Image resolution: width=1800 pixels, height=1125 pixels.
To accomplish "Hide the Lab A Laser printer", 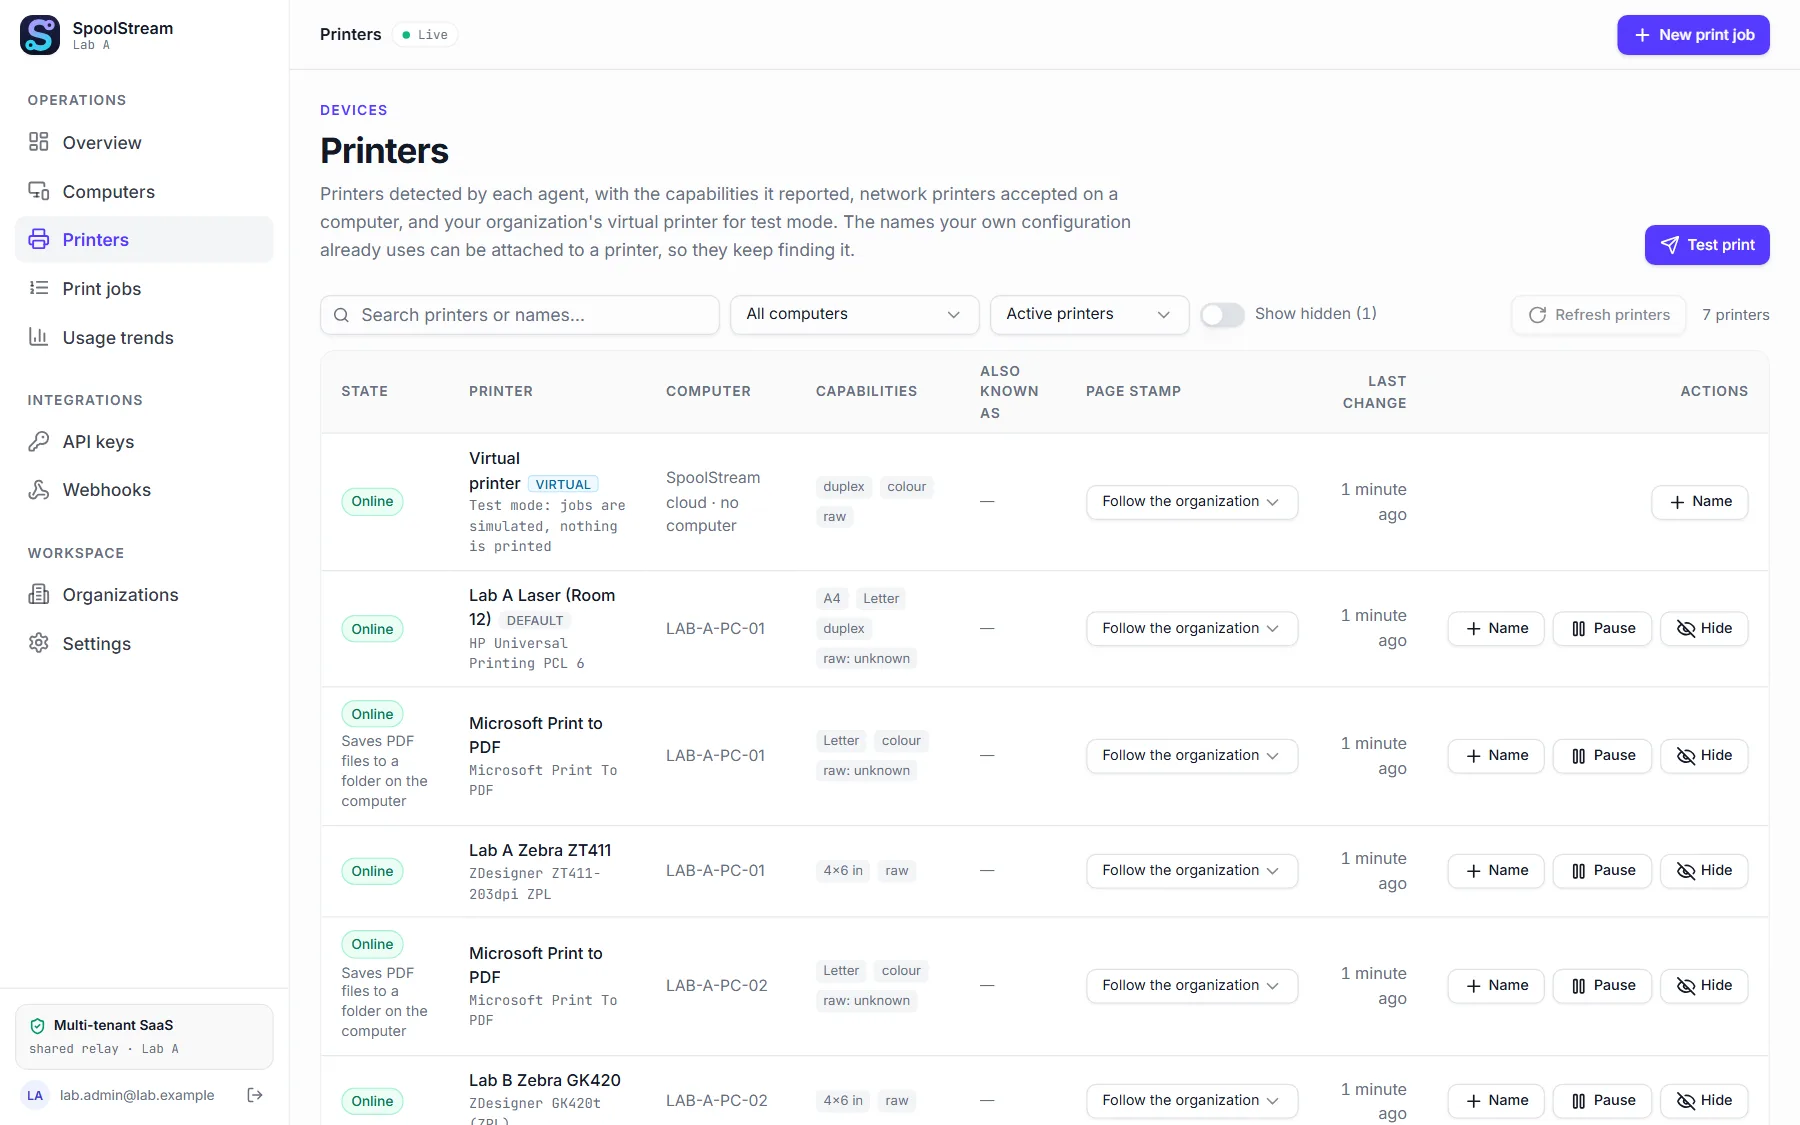I will tap(1704, 629).
